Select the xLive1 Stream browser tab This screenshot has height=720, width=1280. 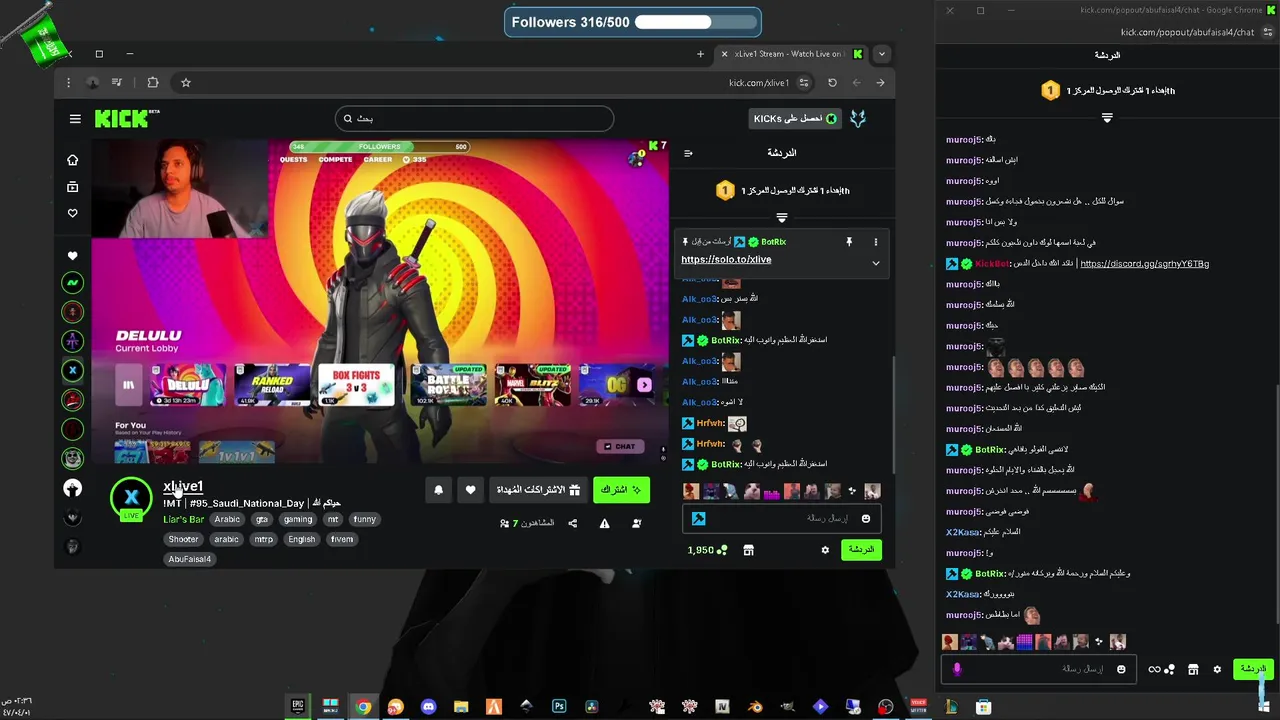click(788, 54)
